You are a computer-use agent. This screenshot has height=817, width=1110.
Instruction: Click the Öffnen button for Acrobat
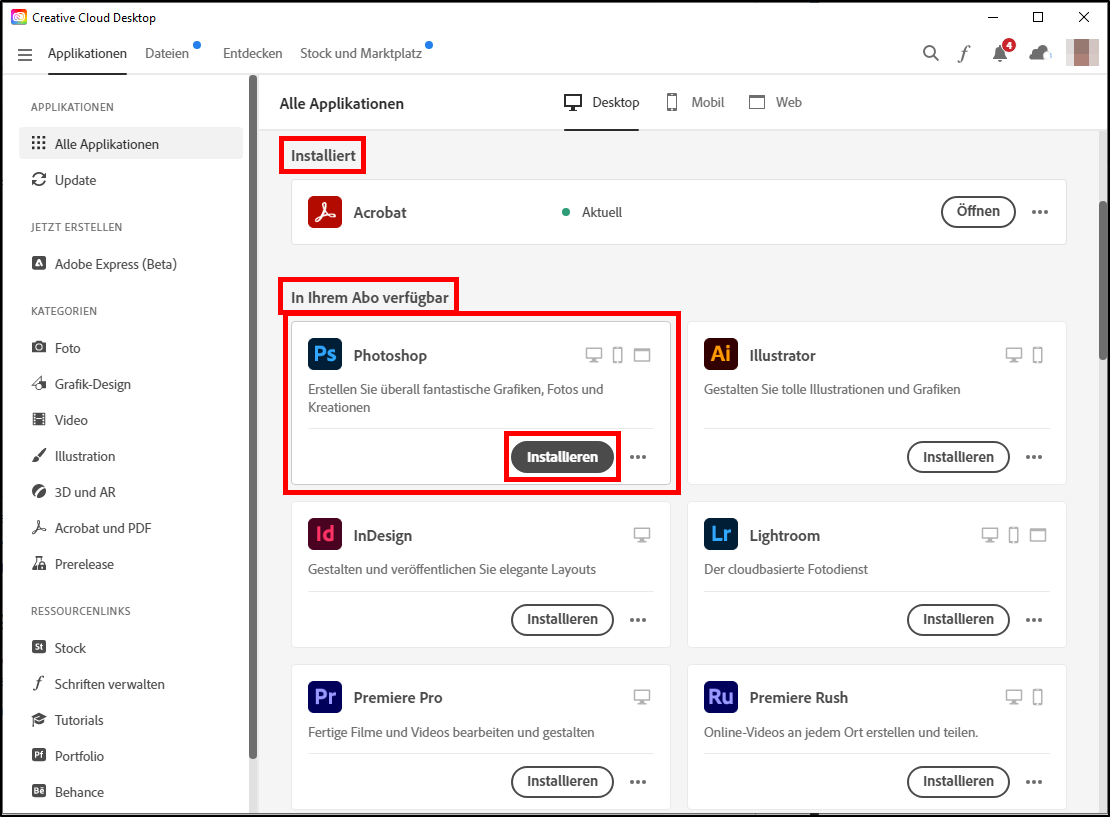[x=977, y=212]
